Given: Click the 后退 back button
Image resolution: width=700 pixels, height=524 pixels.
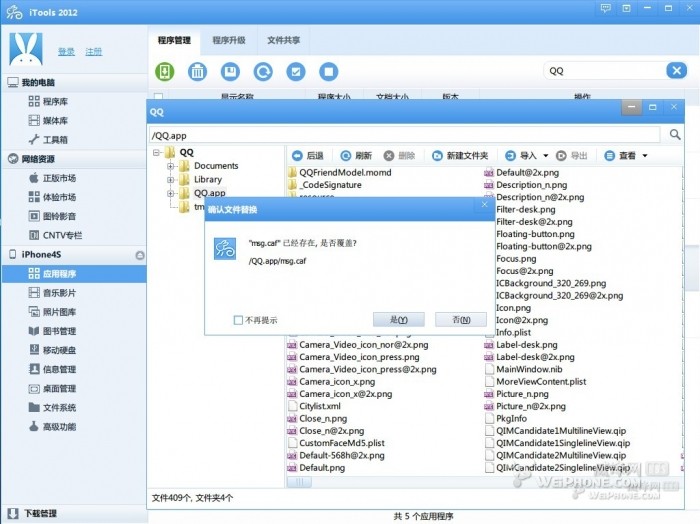Looking at the screenshot, I should coord(308,155).
